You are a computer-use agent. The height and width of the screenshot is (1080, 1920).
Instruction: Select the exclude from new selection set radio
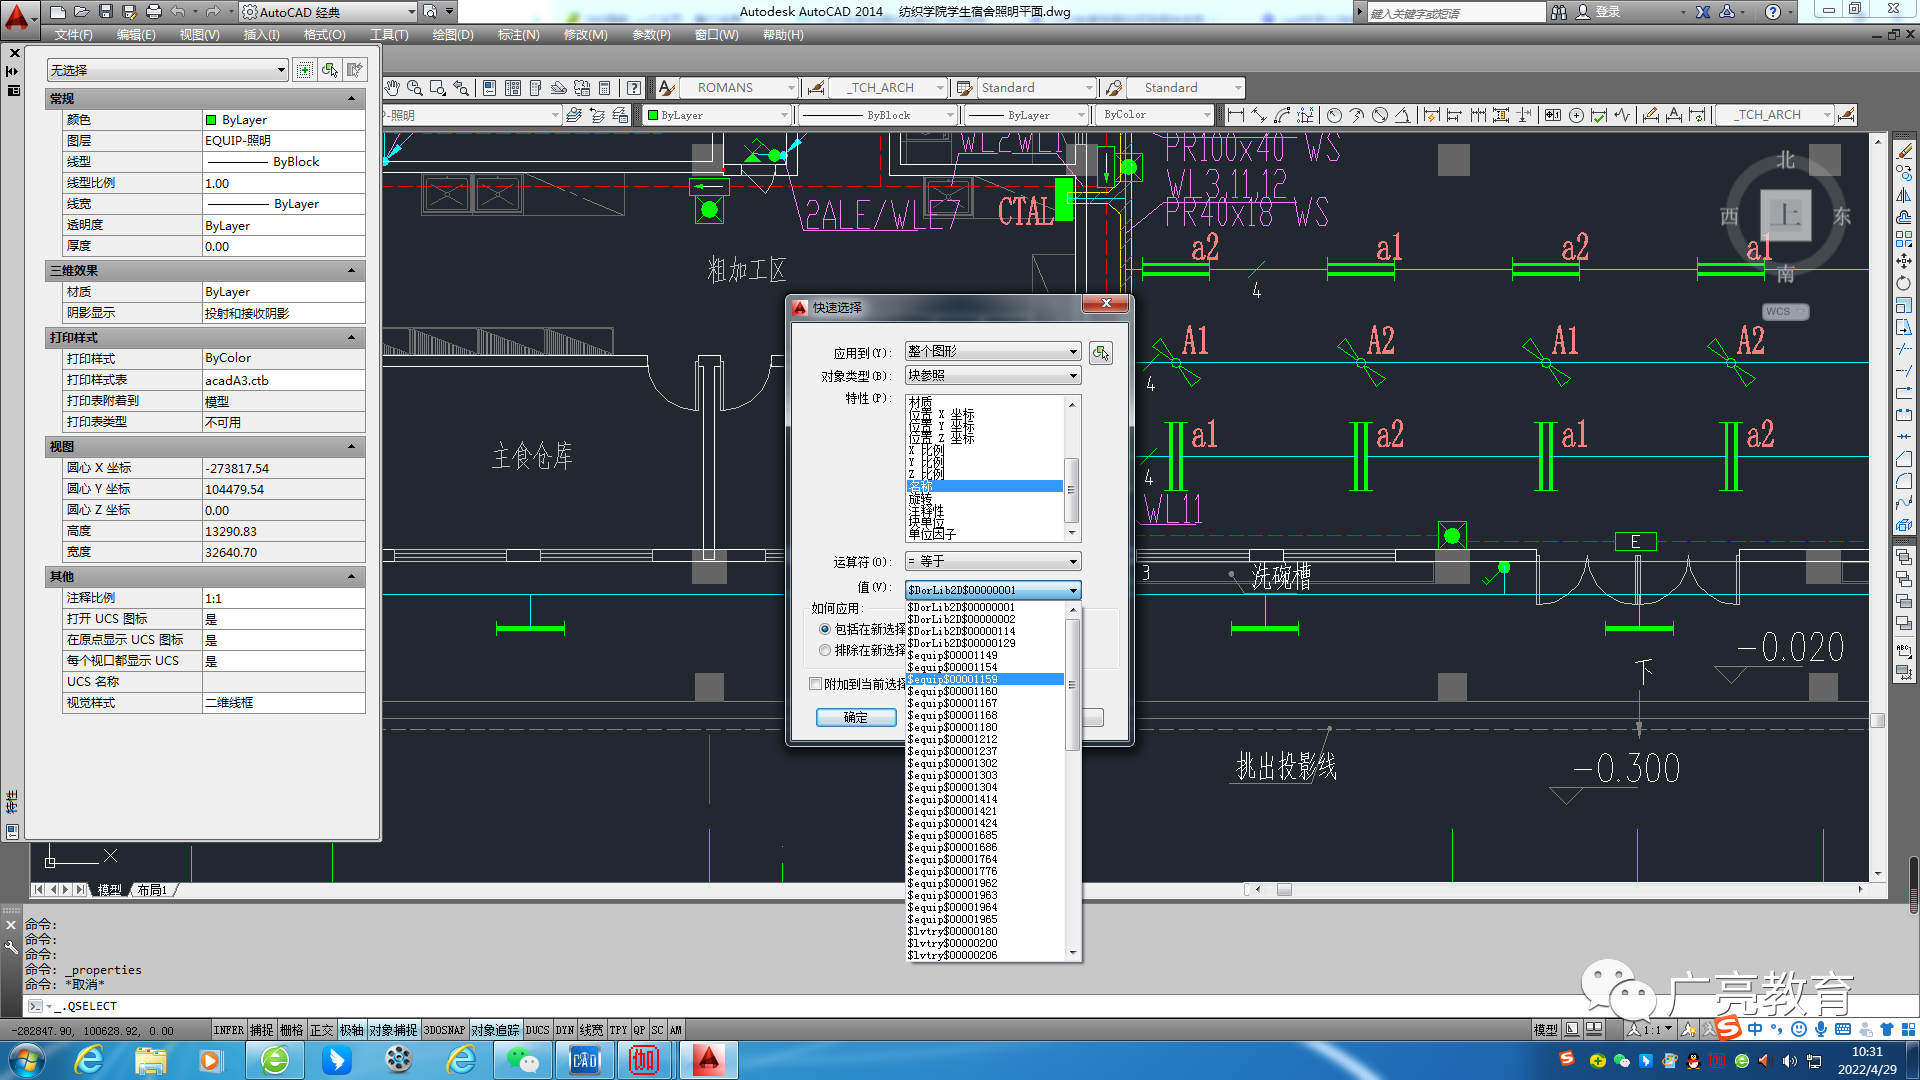pos(825,650)
